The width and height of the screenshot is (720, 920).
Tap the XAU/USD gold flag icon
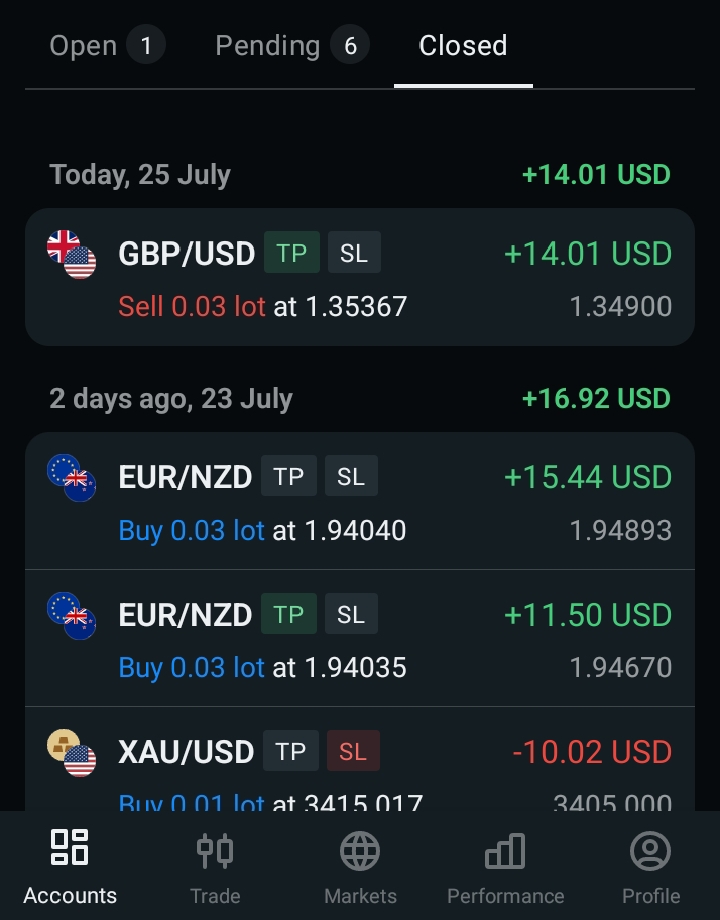(72, 753)
